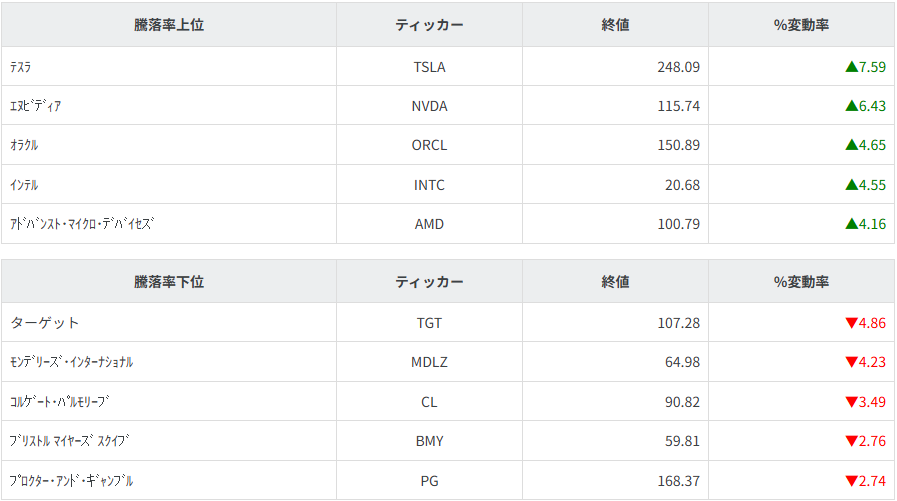Select the MDLZ ticker symbol
This screenshot has width=897, height=501.
point(429,362)
